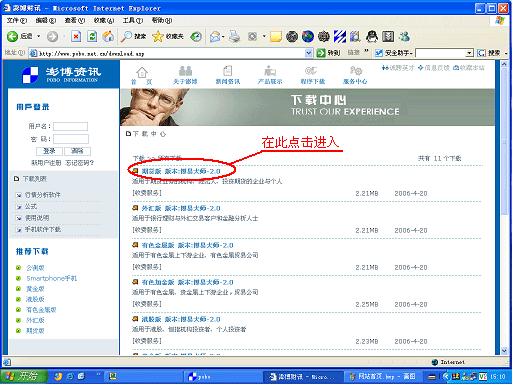The width and height of the screenshot is (512, 384).
Task: Select 黄金版 in recommended downloads
Action: [x=35, y=289]
